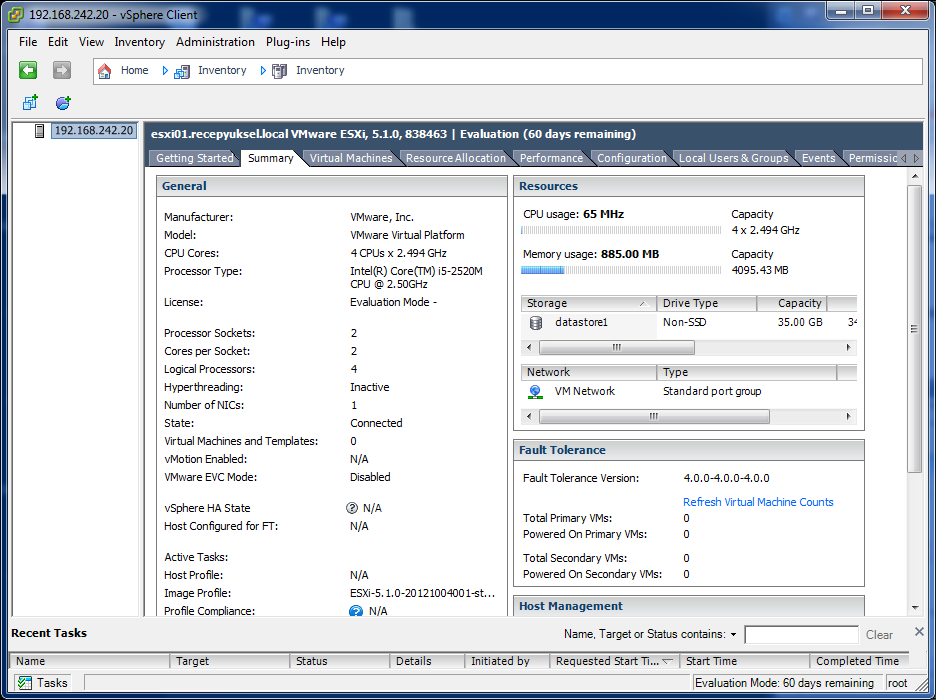Open the Configuration tab
Viewport: 936px width, 700px height.
(x=632, y=158)
